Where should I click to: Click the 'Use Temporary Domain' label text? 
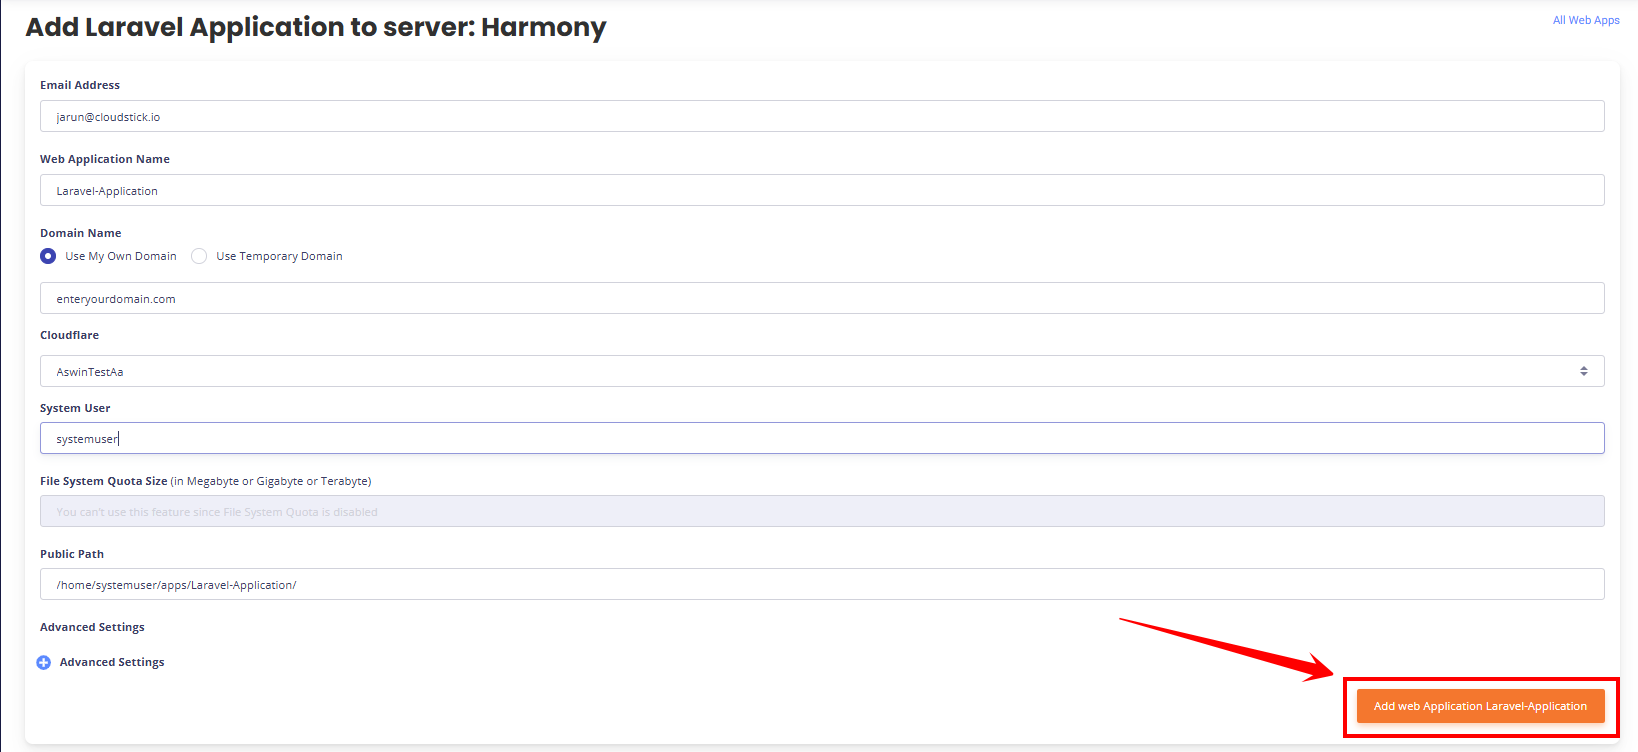coord(279,256)
